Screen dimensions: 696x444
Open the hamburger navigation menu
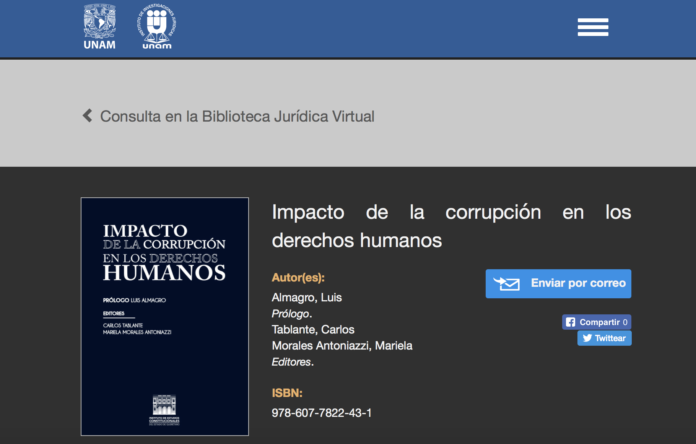pos(592,27)
